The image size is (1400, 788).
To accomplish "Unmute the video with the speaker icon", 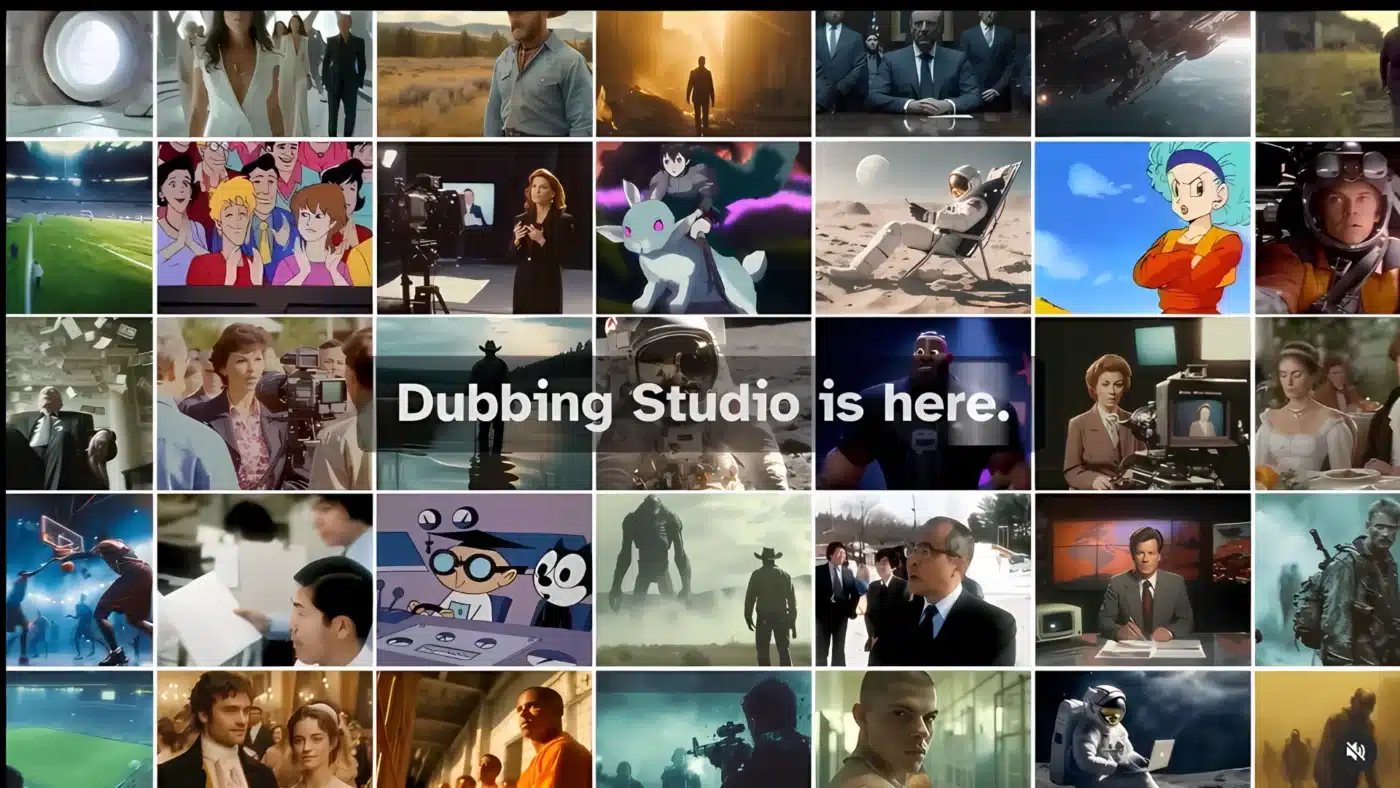I will pos(1356,751).
